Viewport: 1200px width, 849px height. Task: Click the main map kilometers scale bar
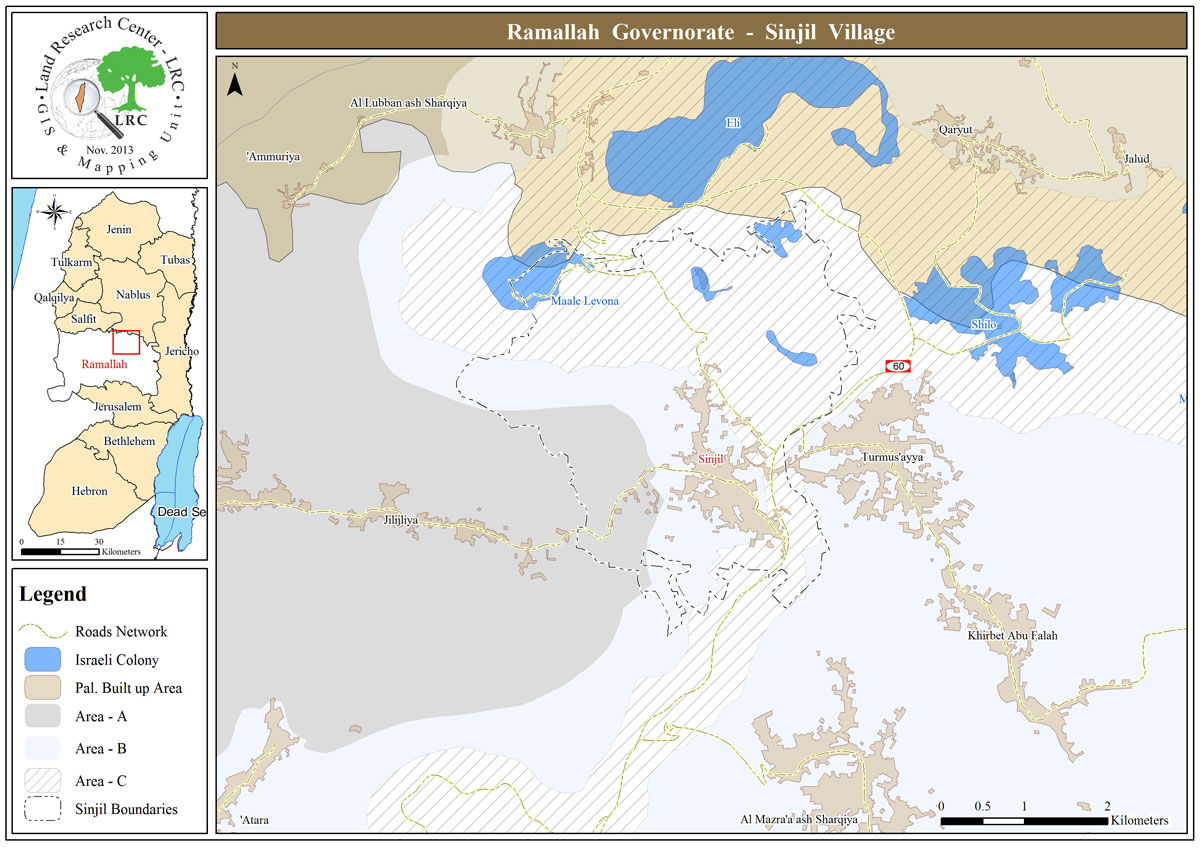click(1024, 820)
